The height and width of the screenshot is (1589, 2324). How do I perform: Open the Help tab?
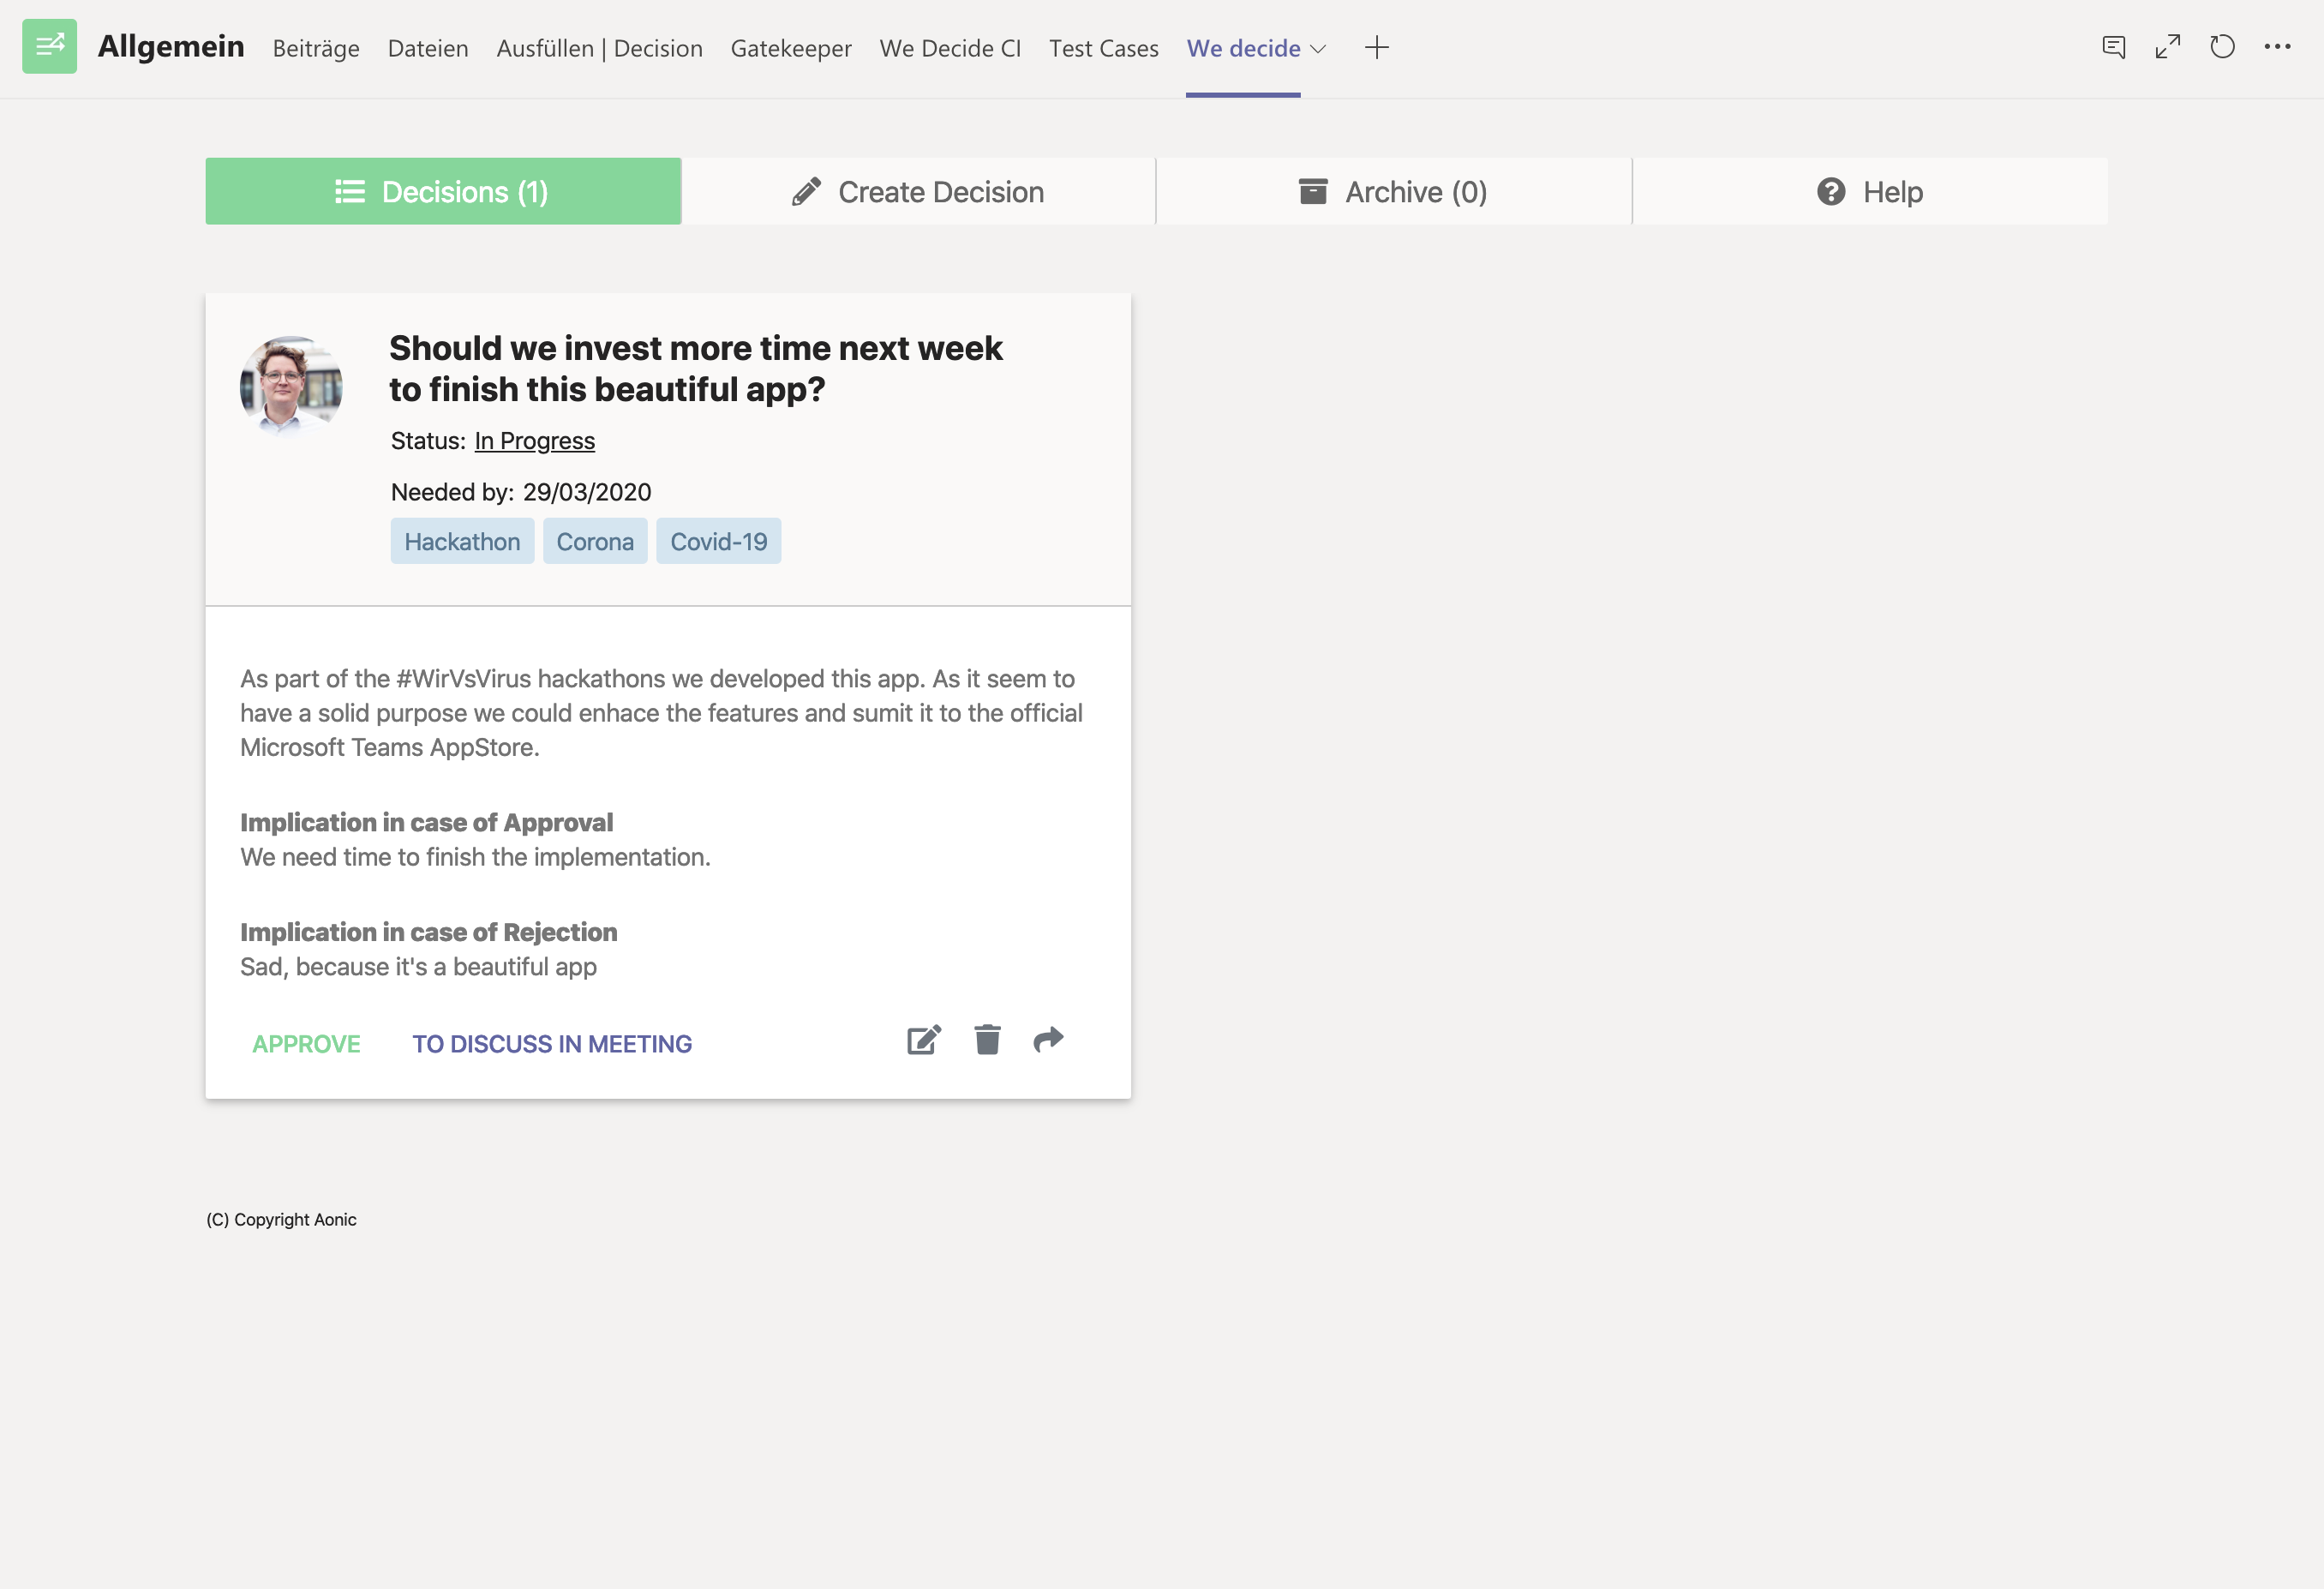1869,191
